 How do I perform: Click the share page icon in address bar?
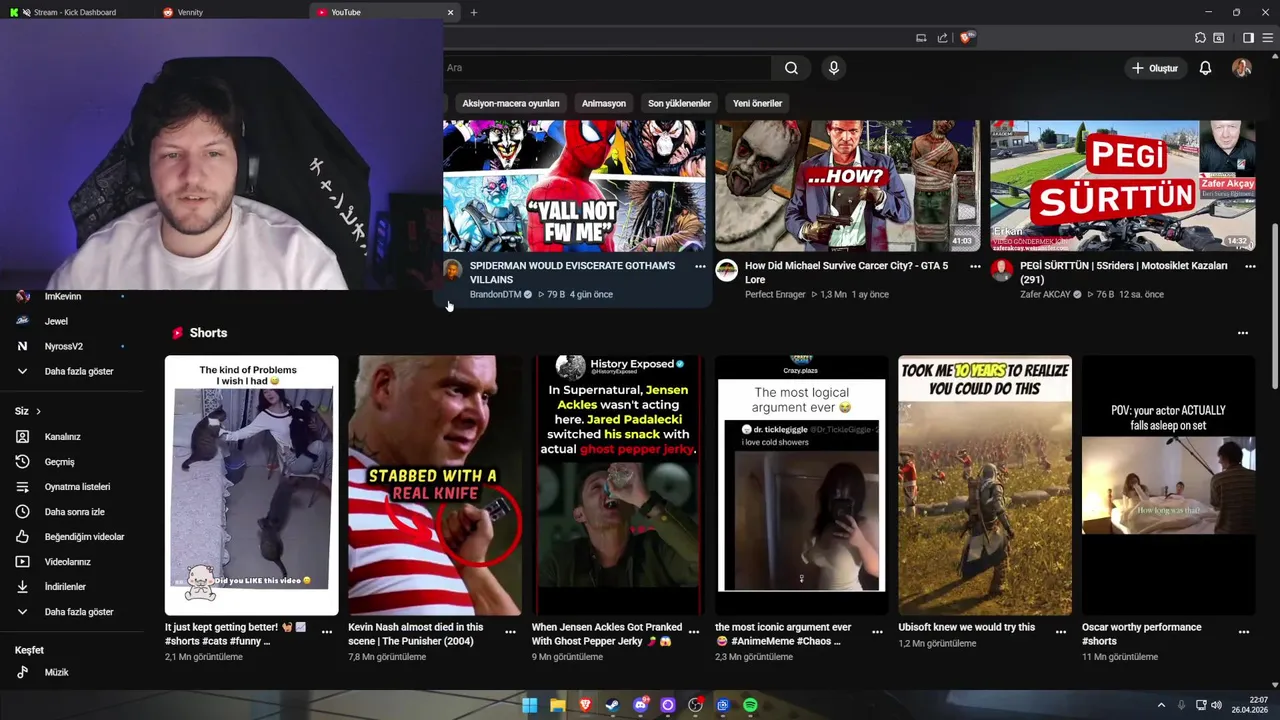click(x=942, y=38)
